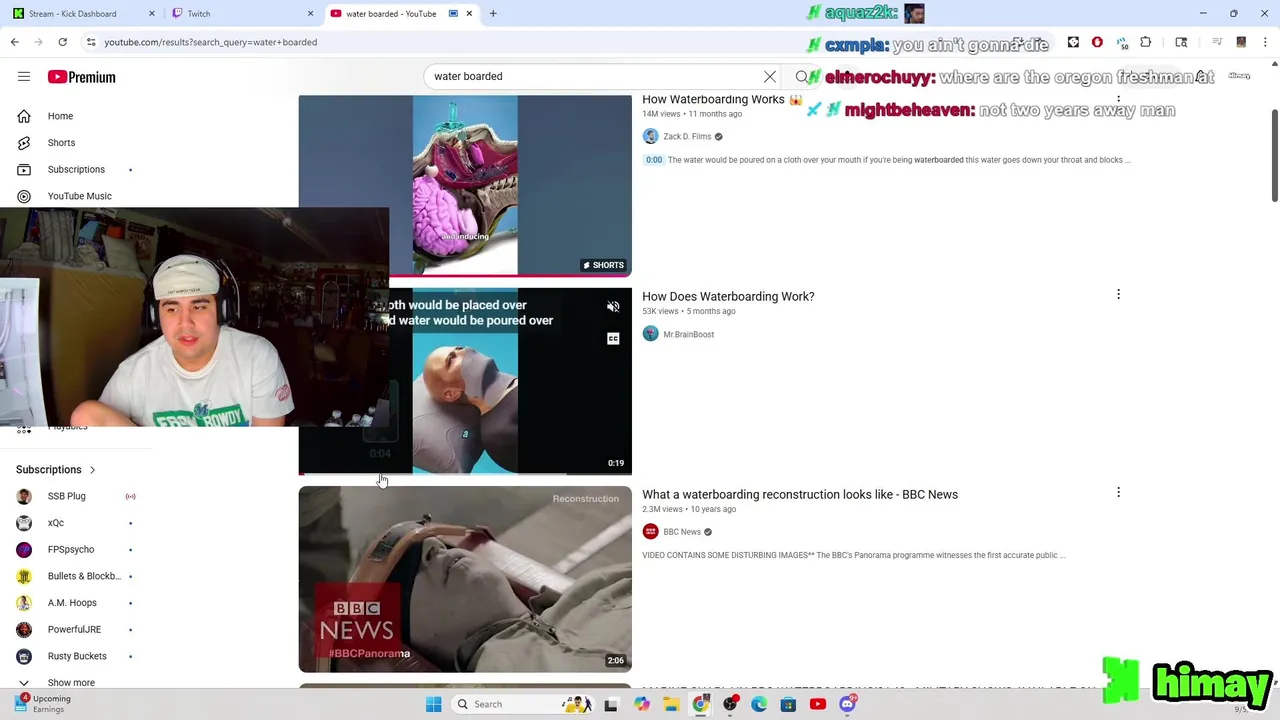1280x720 pixels.
Task: Open the YouTube app on taskbar
Action: [818, 704]
